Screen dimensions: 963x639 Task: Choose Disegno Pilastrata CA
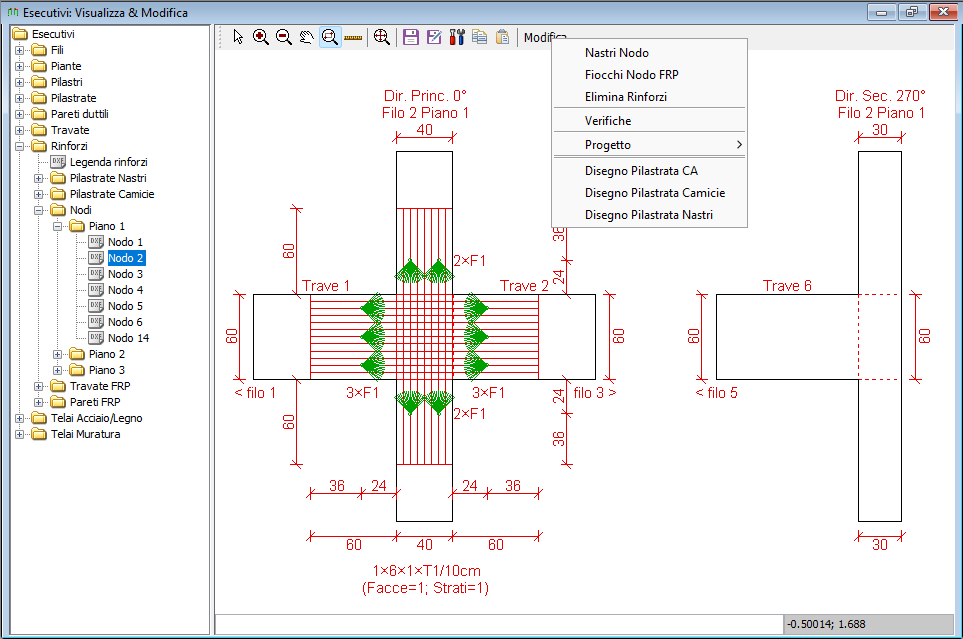[649, 171]
